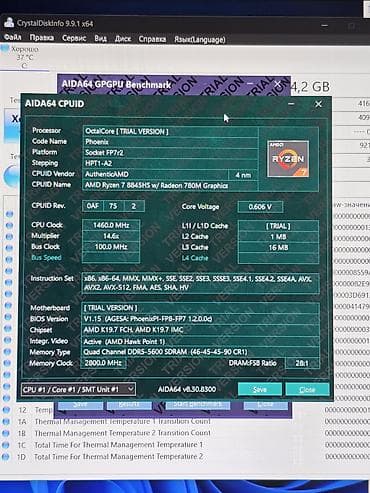
Task: Click status circle of row 1C
Action: tap(6, 445)
